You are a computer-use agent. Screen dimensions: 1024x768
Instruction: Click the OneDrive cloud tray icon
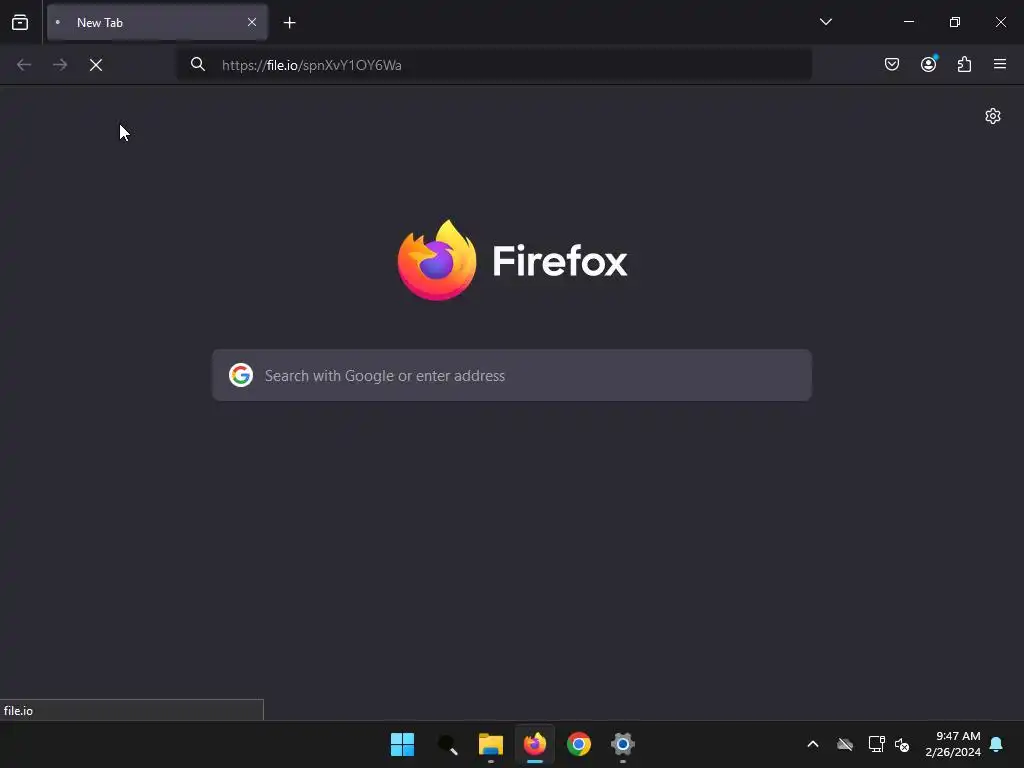pos(845,744)
